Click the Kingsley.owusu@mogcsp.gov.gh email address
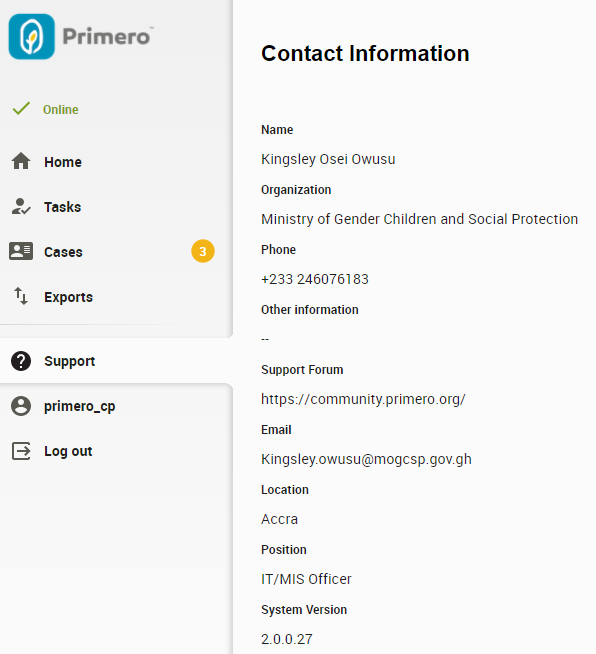Screen dimensions: 596x654 point(366,459)
